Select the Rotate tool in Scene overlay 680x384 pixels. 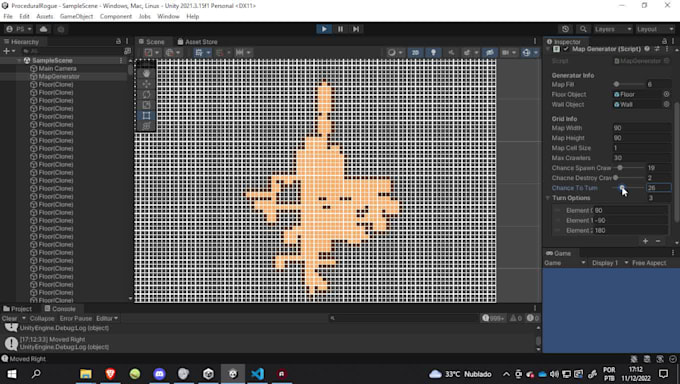pos(146,95)
